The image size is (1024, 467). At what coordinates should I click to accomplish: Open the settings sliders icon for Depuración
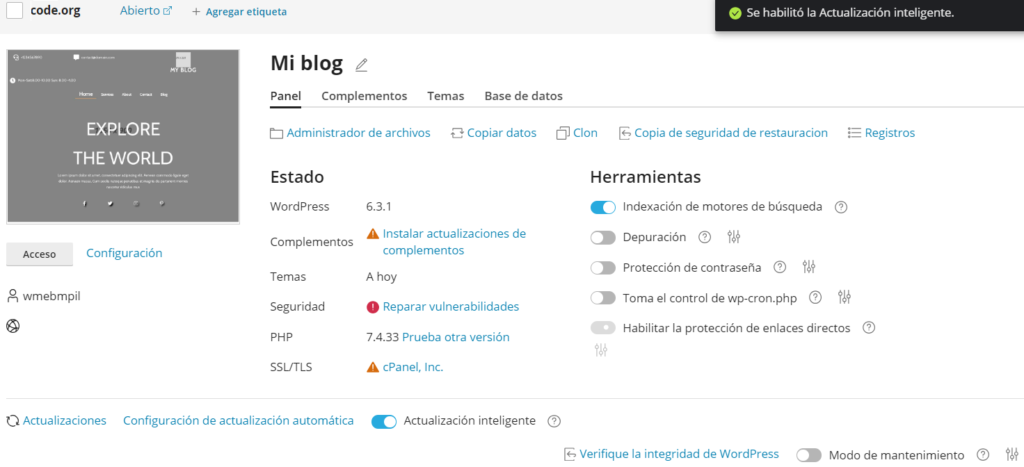point(734,237)
